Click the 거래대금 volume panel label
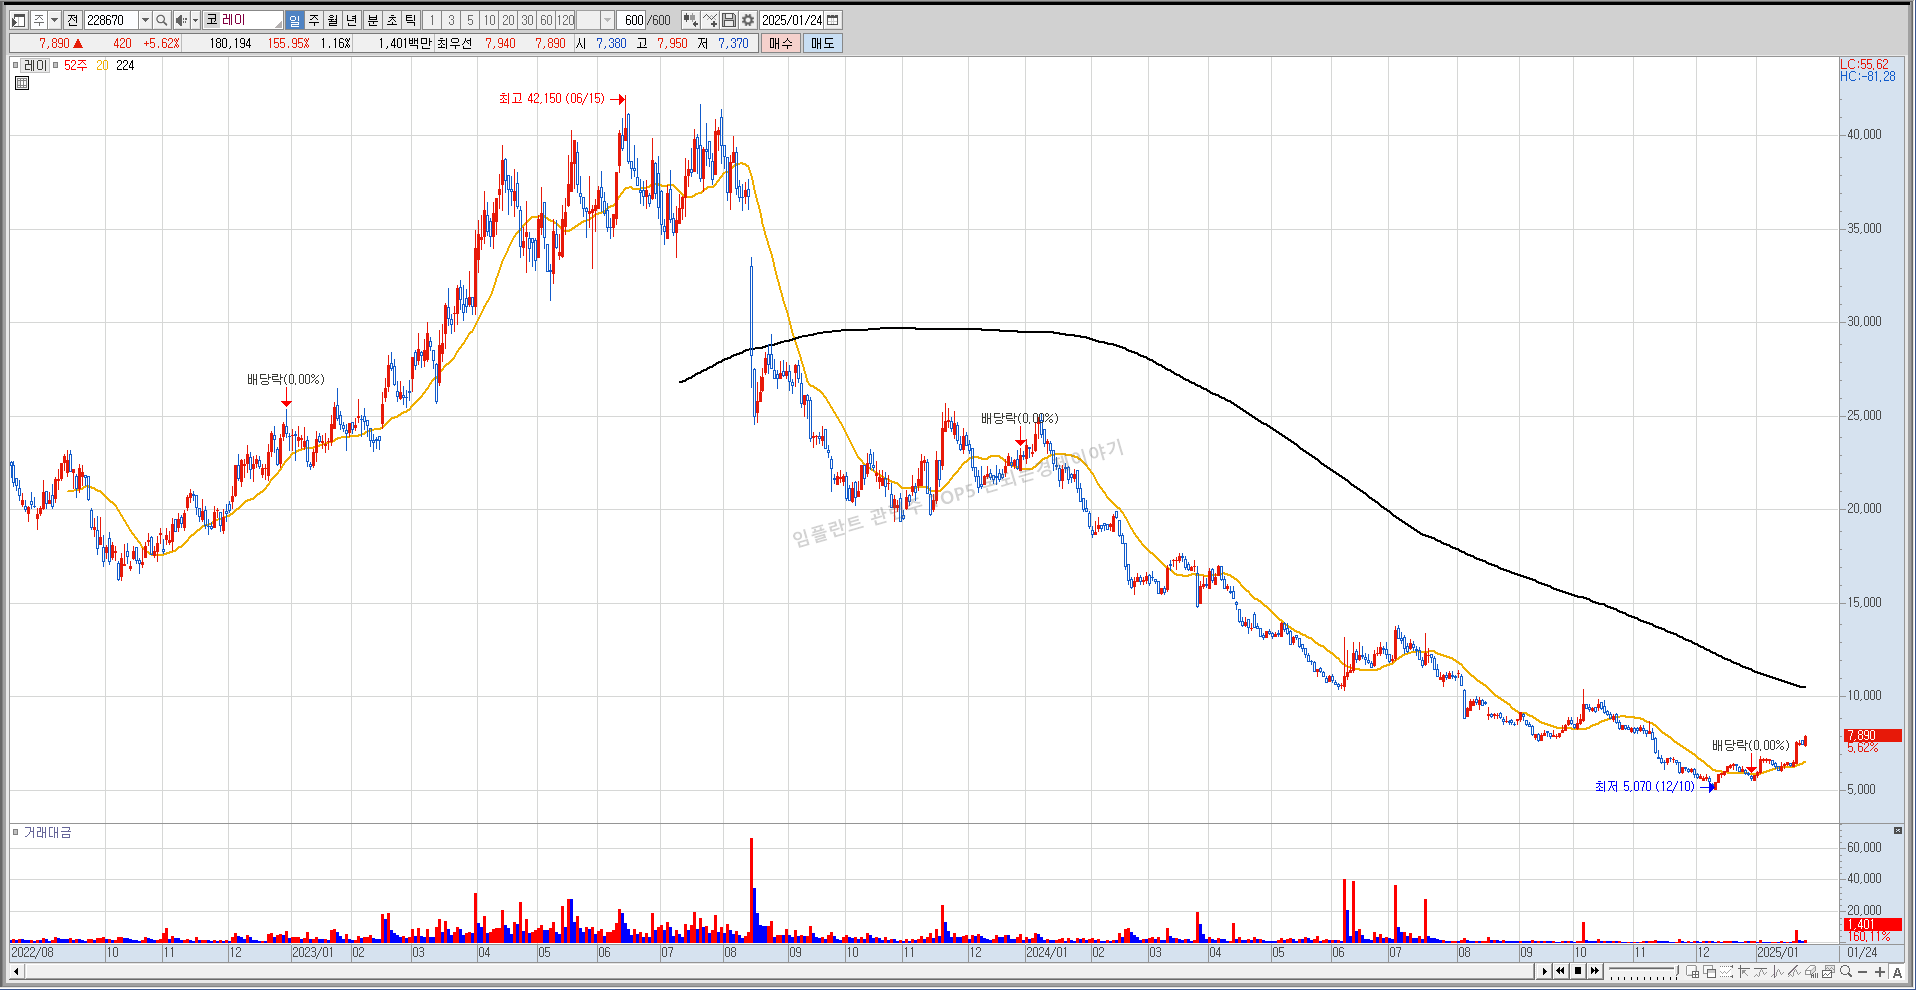 [47, 832]
